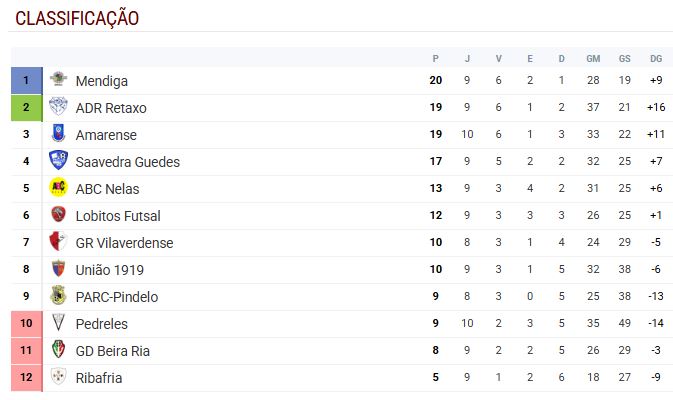
Task: Click the Mendiga team crest icon
Action: pyautogui.click(x=58, y=80)
